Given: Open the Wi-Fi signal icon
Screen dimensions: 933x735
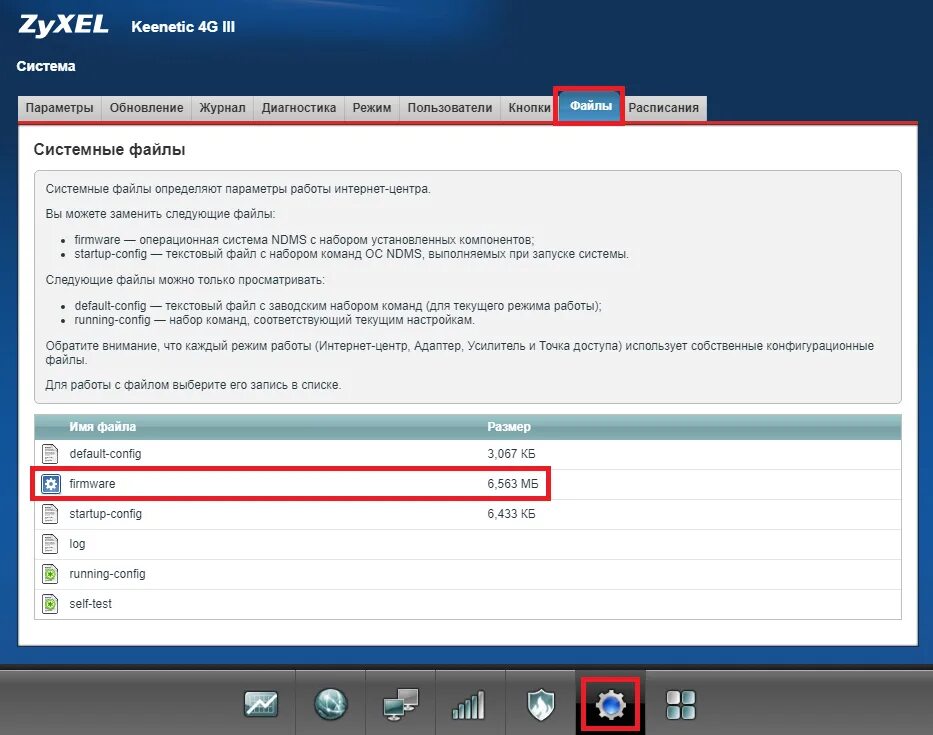Looking at the screenshot, I should point(470,703).
